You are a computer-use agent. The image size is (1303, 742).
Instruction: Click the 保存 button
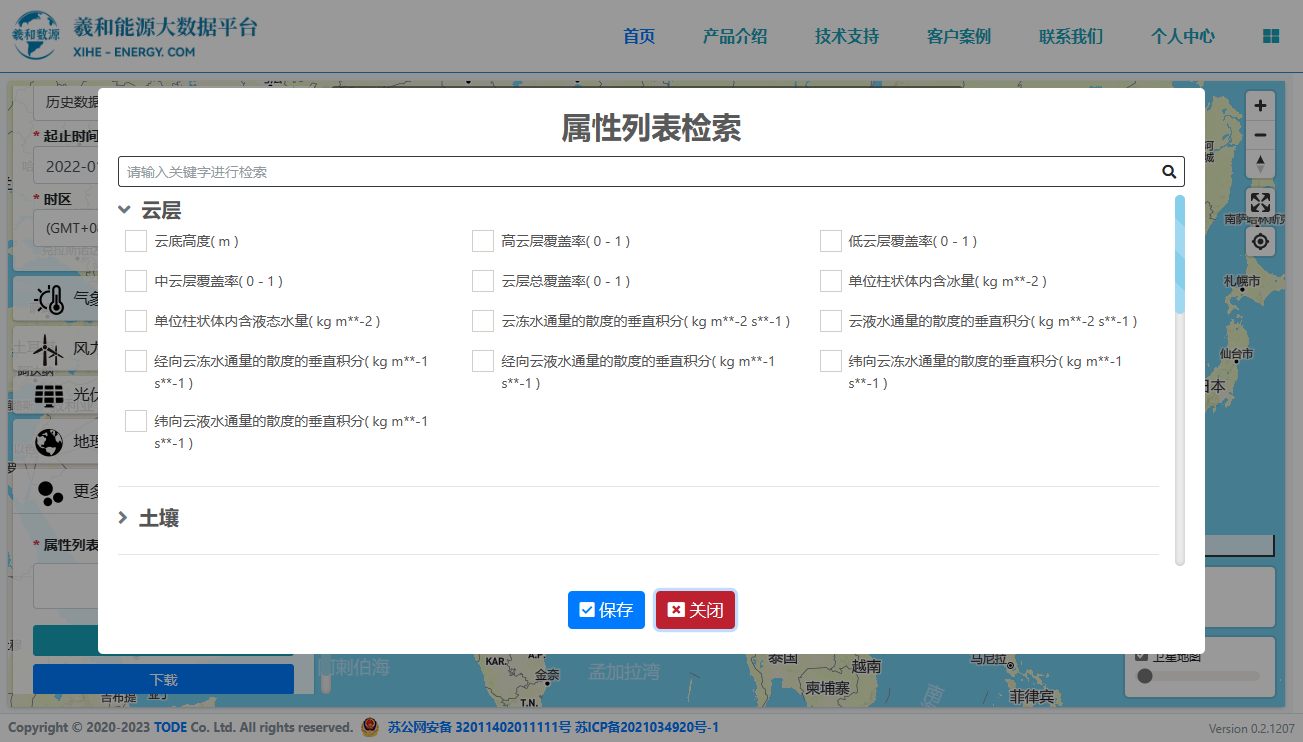point(606,610)
